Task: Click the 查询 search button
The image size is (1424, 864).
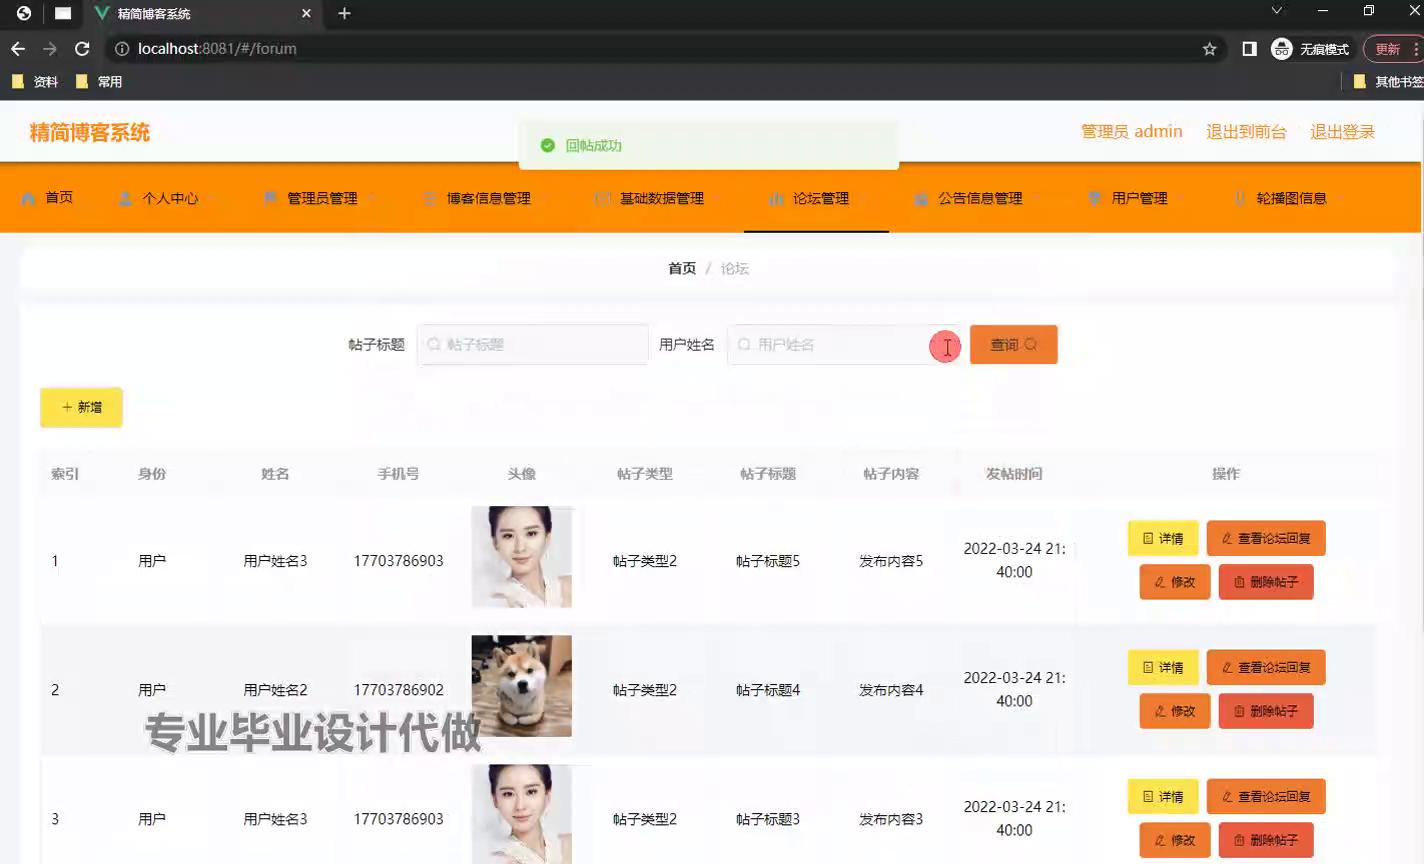Action: pos(1013,345)
